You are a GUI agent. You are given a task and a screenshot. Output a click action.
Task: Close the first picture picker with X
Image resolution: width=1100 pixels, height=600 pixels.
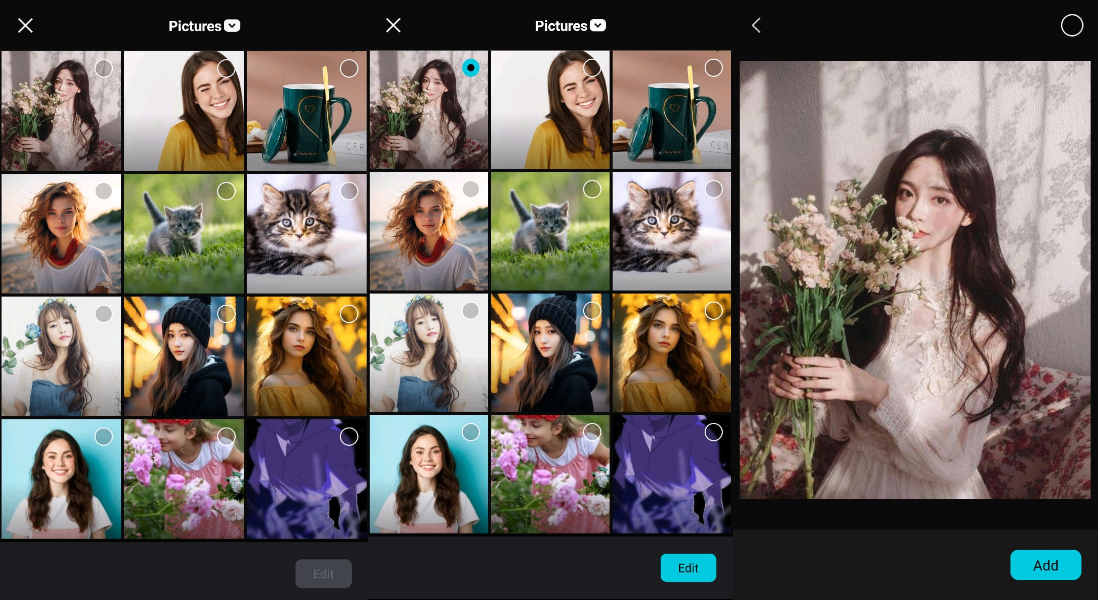pos(25,26)
